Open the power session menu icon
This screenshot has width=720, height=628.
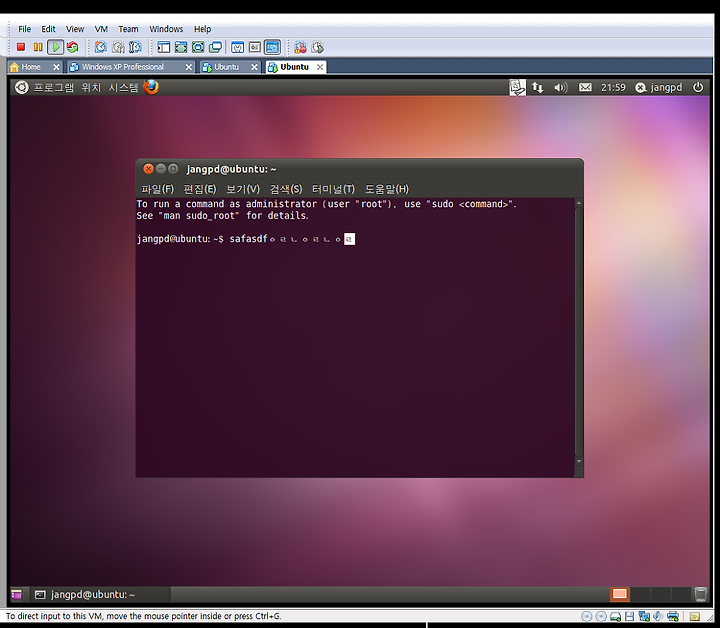(x=698, y=87)
